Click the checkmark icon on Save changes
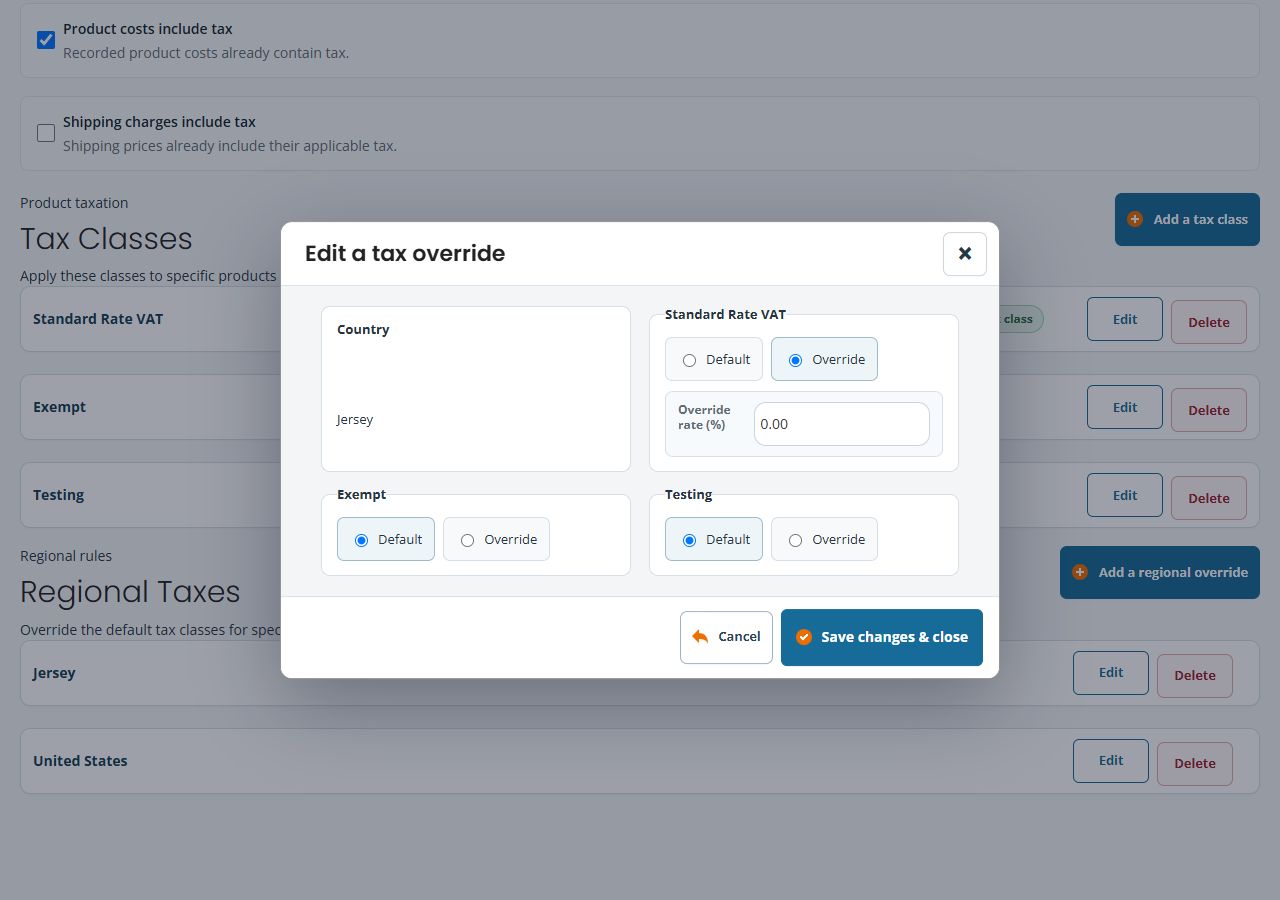This screenshot has height=900, width=1280. click(804, 637)
